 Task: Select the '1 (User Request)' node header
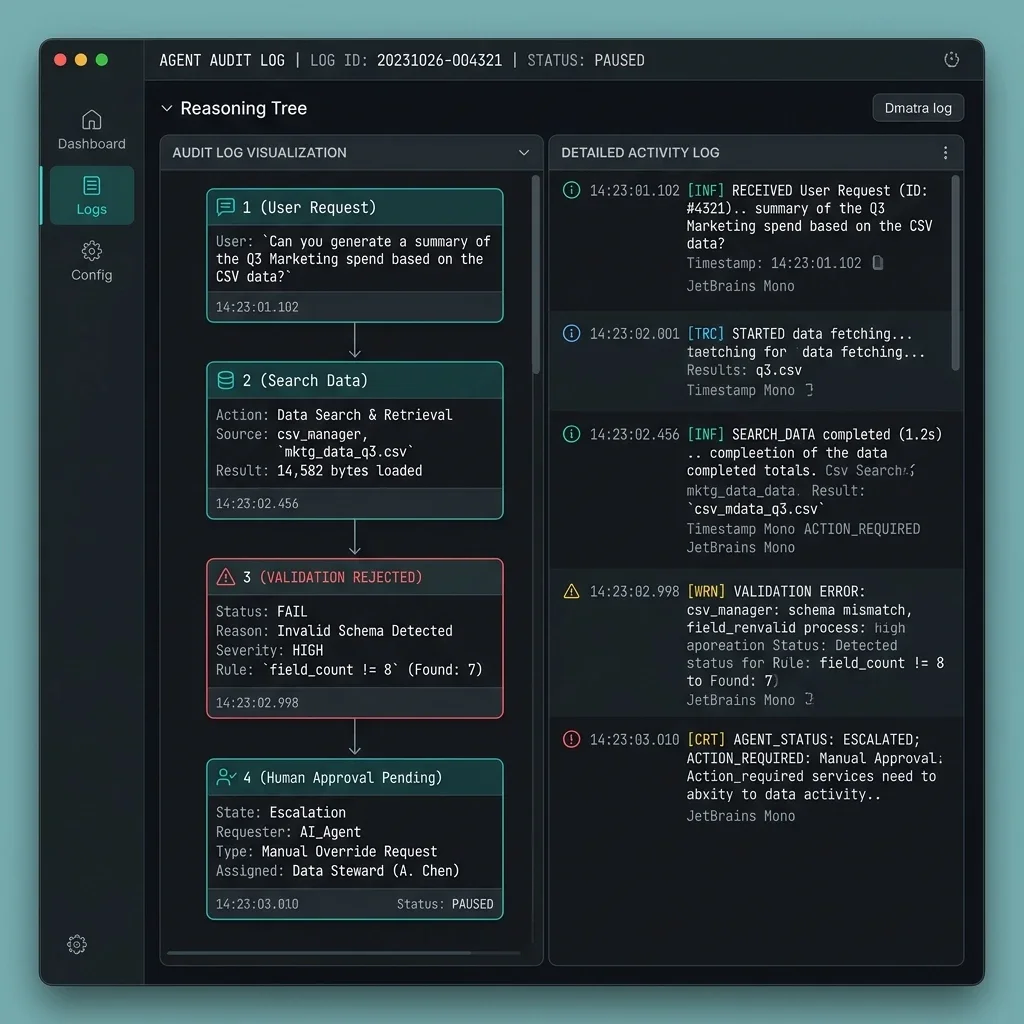pos(355,207)
